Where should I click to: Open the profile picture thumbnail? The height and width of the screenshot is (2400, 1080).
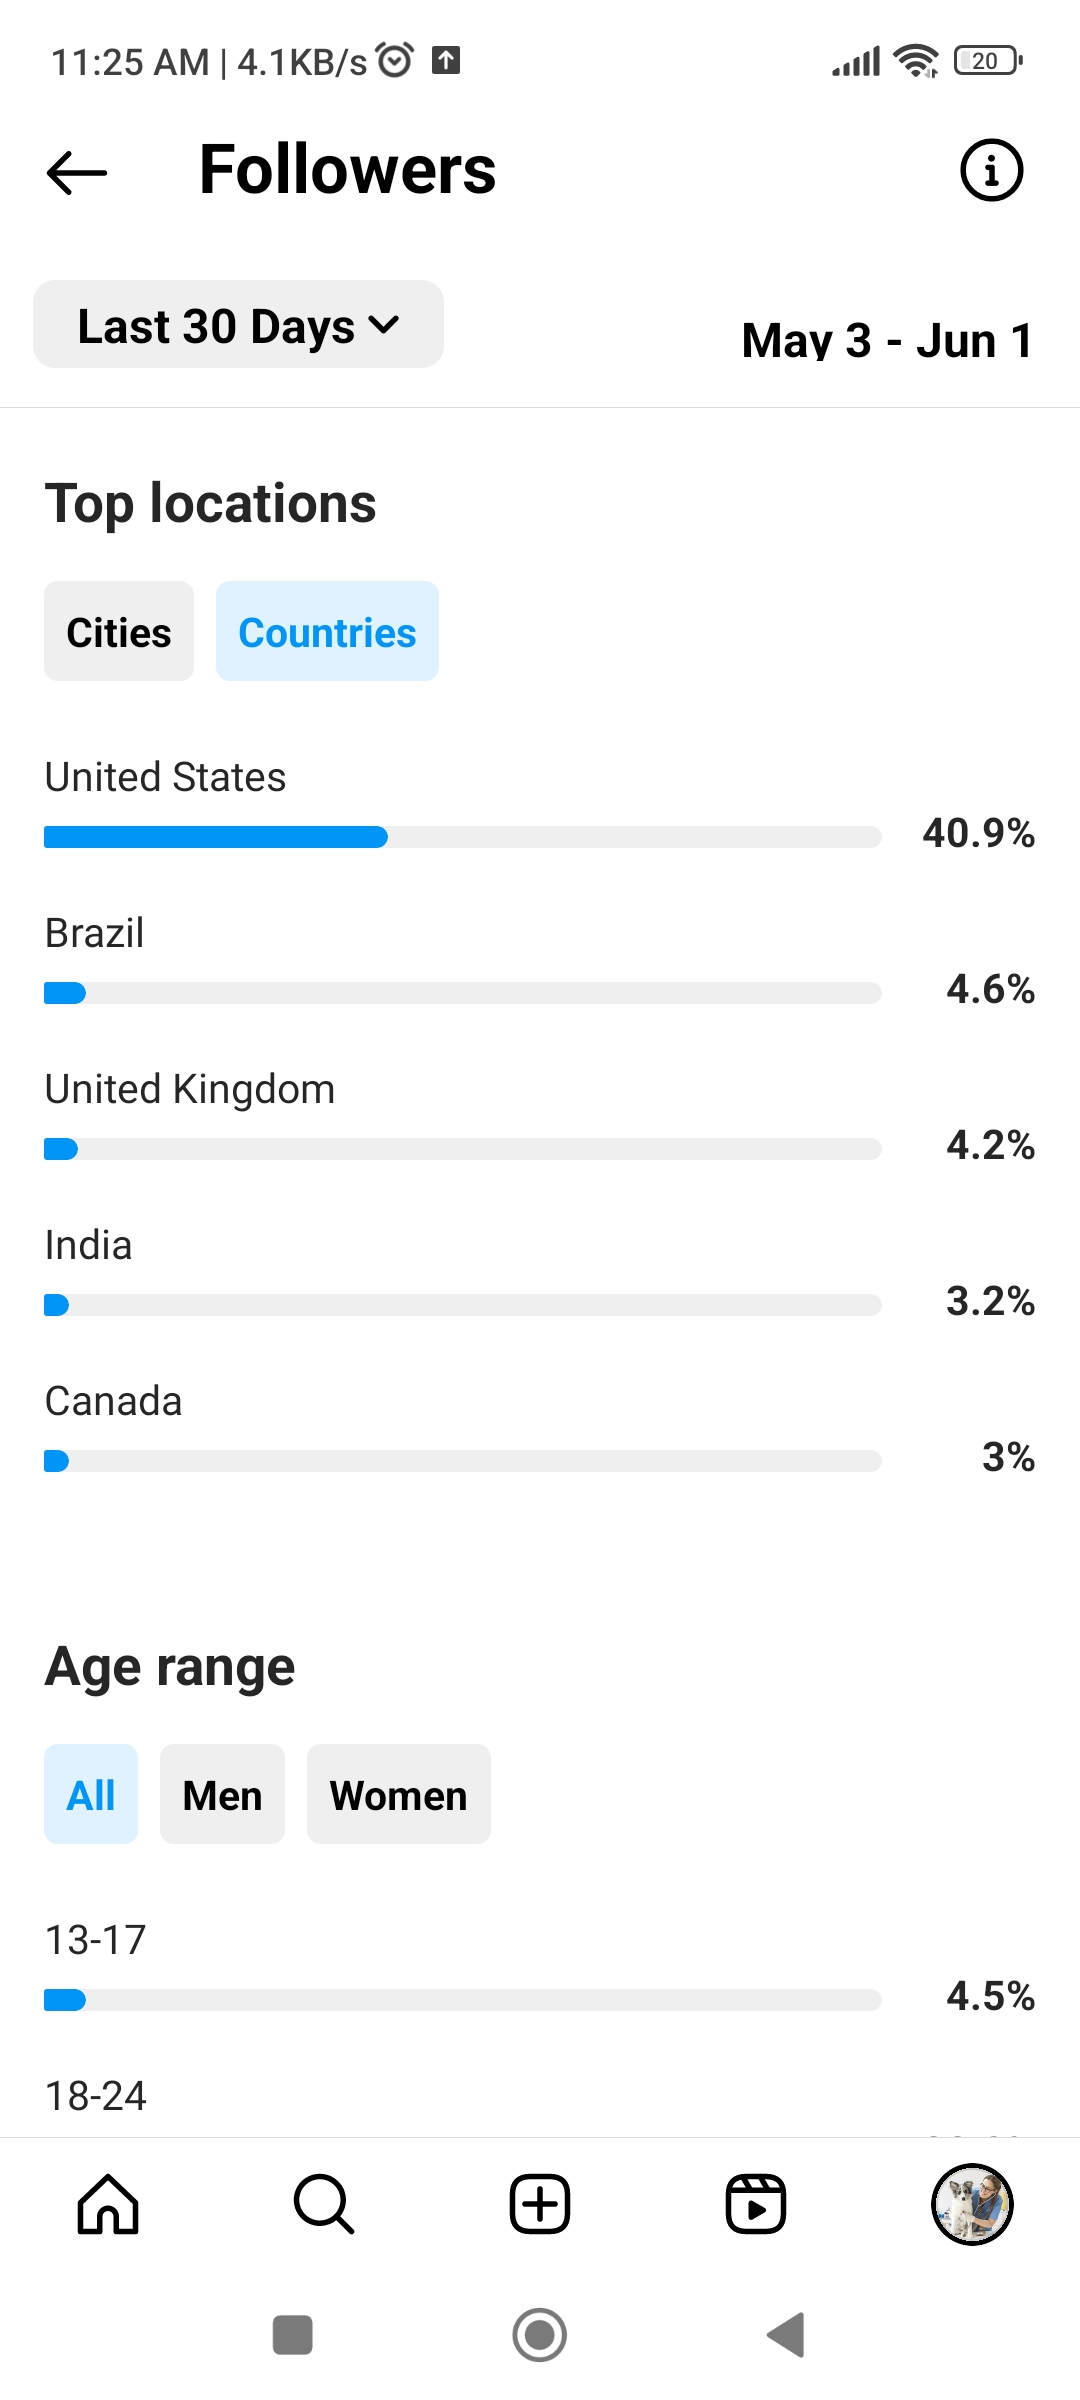(x=972, y=2204)
